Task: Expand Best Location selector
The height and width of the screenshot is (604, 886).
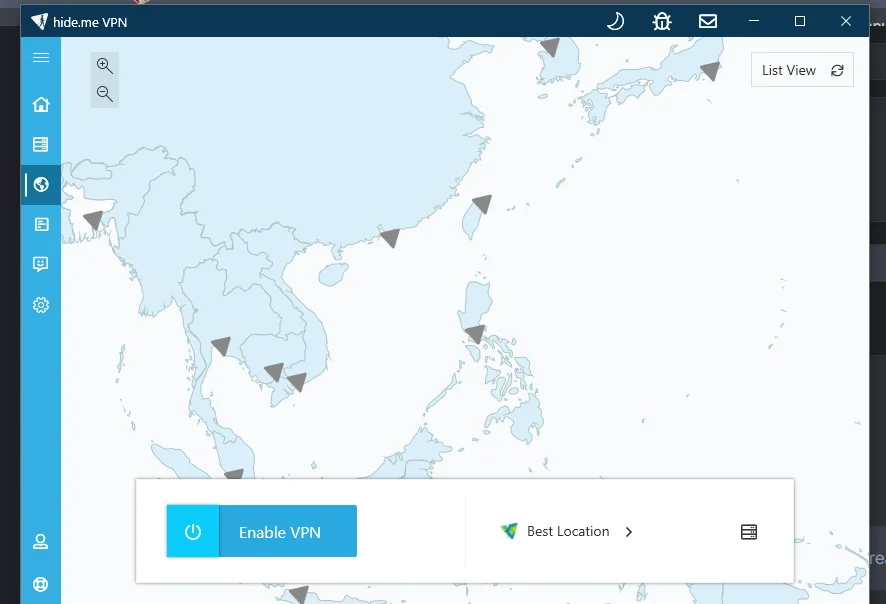Action: pos(567,532)
